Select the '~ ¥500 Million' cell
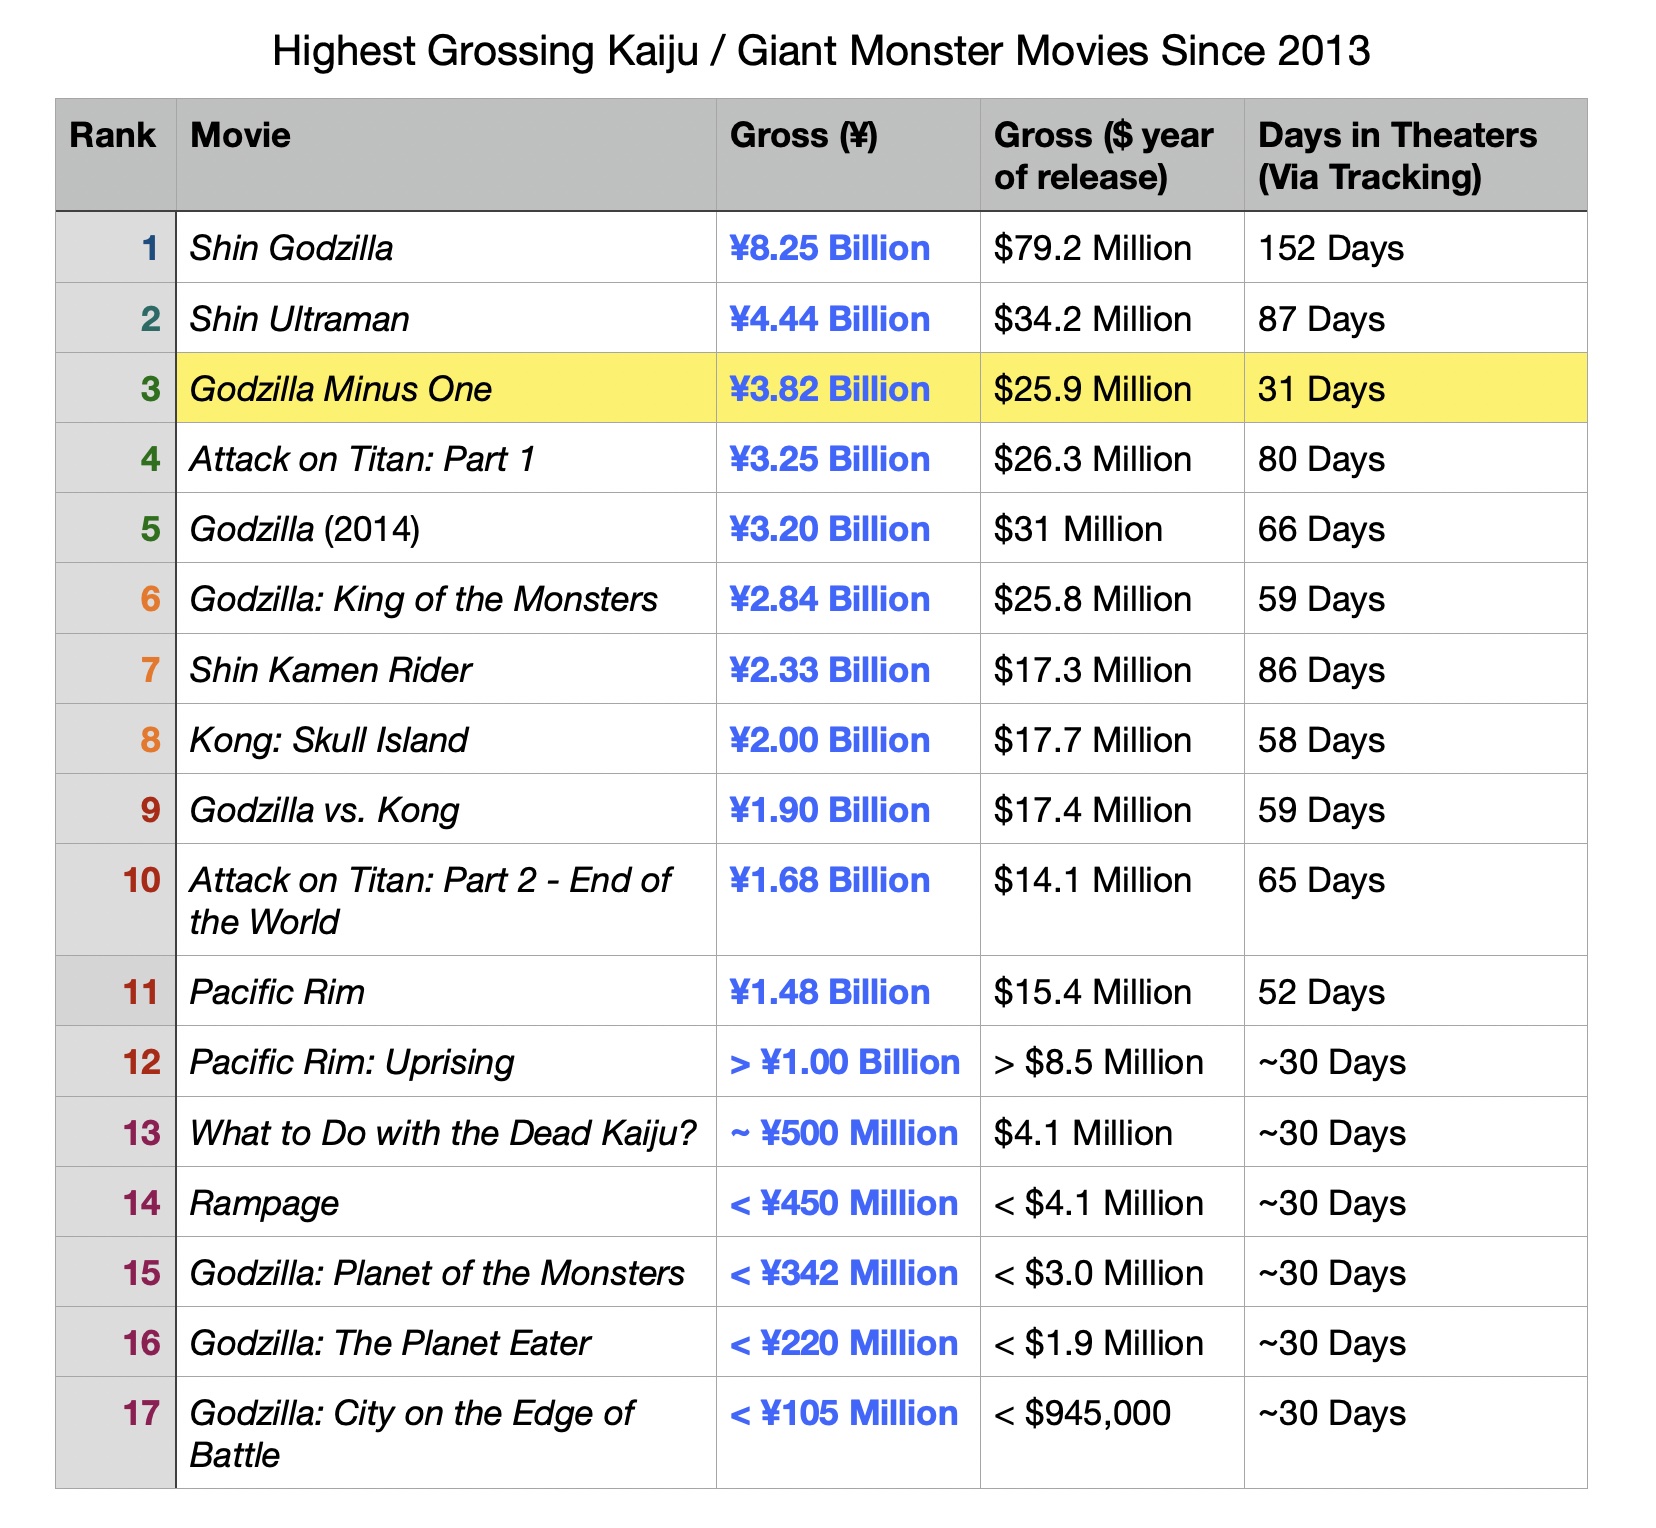Image resolution: width=1656 pixels, height=1528 pixels. click(x=848, y=1132)
